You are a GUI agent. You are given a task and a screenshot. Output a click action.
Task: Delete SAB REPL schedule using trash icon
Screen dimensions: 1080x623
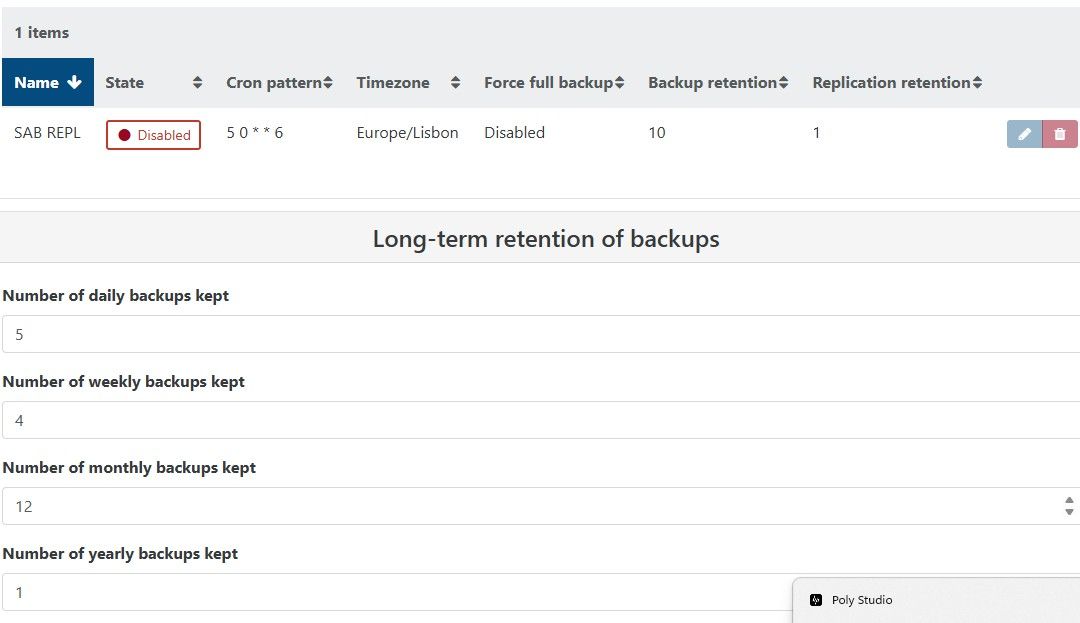click(x=1059, y=134)
